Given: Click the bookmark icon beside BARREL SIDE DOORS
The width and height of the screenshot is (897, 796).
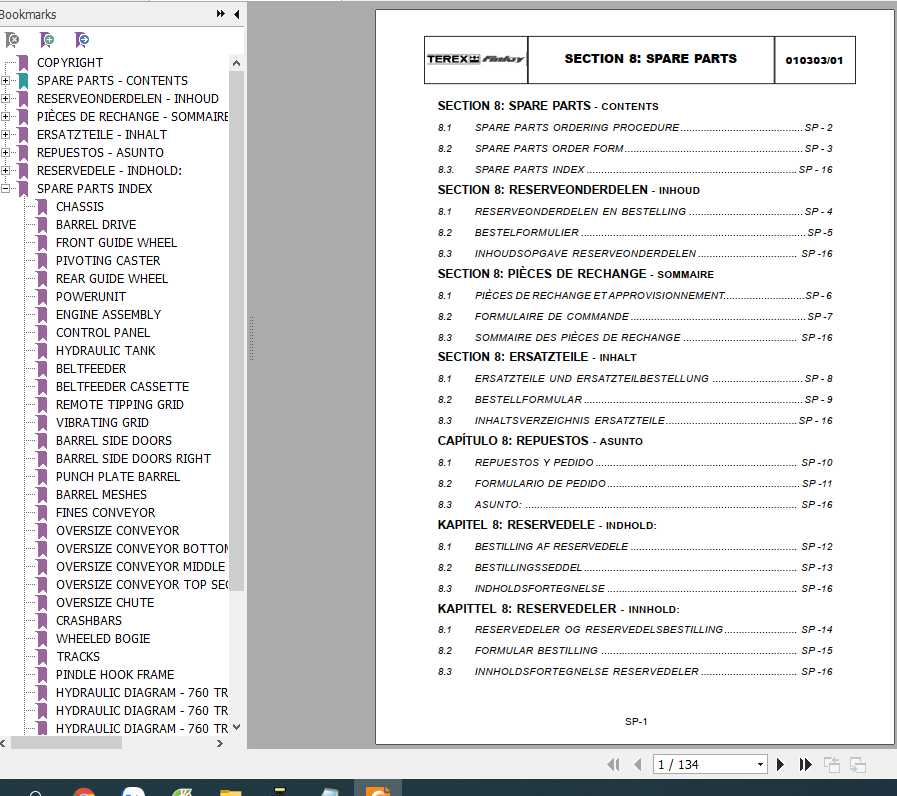Looking at the screenshot, I should pyautogui.click(x=42, y=441).
